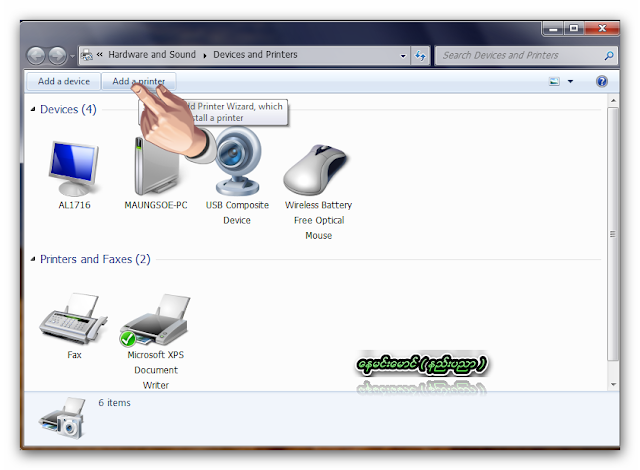
Task: Select the Microsoft XPS Document Writer icon
Action: 156,320
